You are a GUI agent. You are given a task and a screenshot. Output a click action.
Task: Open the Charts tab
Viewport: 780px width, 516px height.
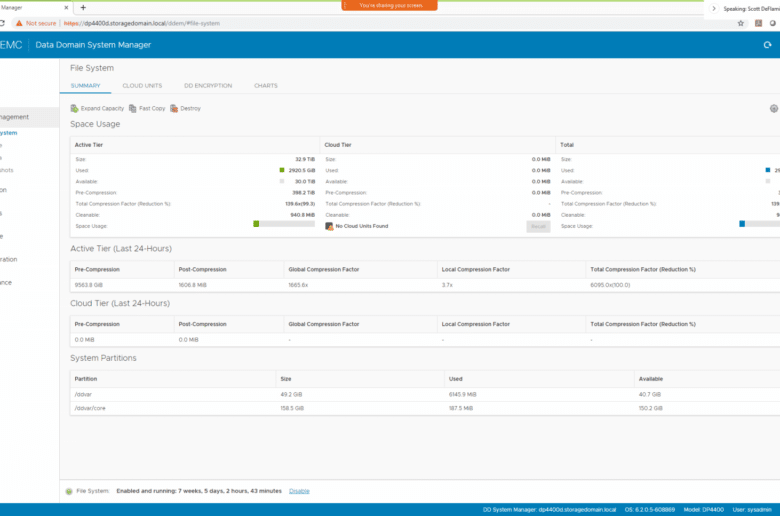266,86
